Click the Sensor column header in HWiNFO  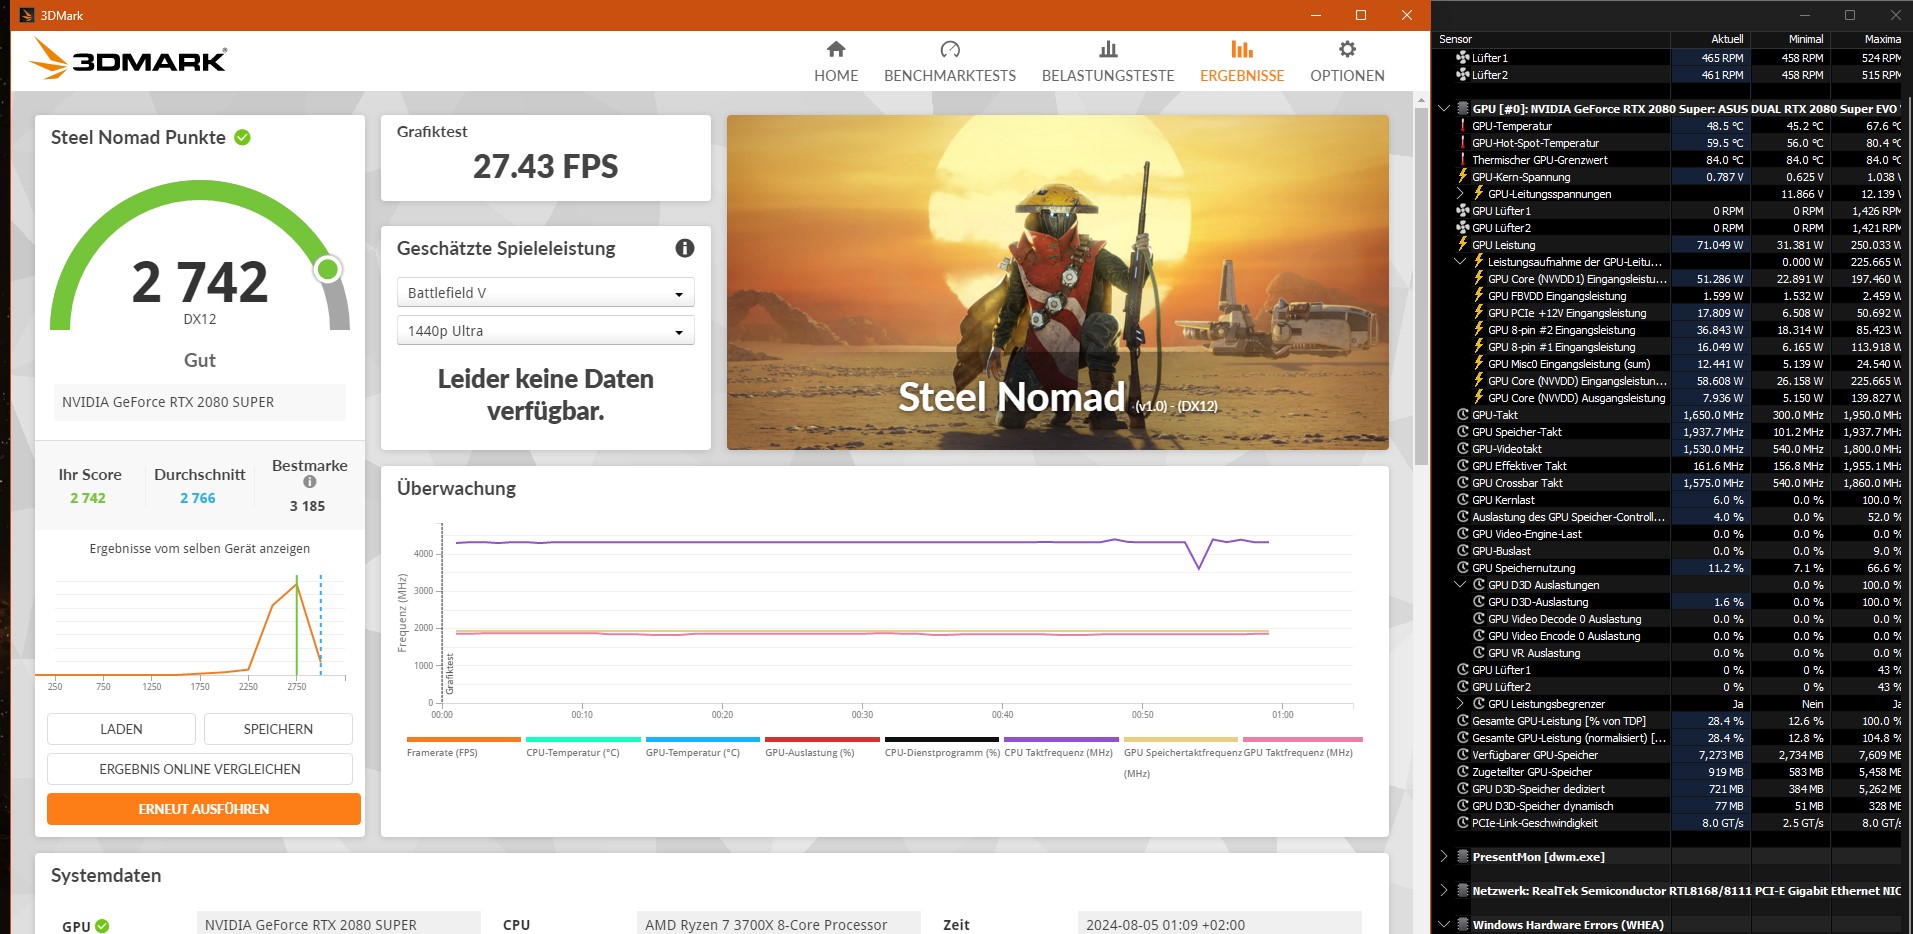pyautogui.click(x=1551, y=39)
